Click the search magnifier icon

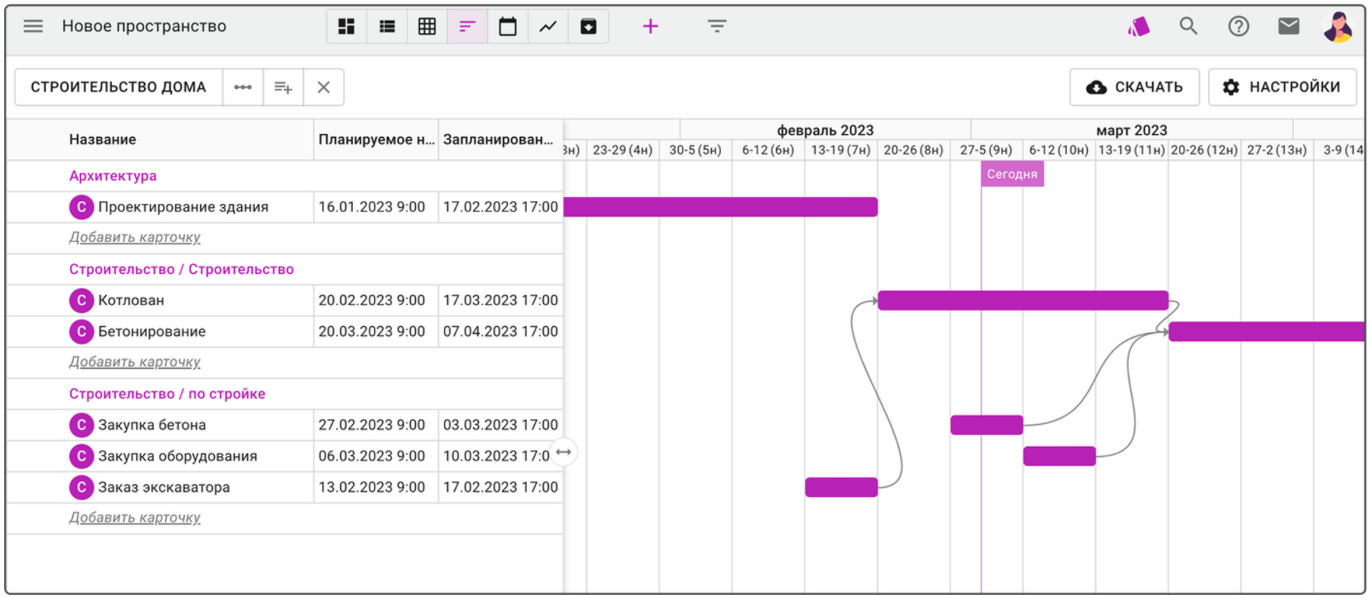pos(1188,27)
